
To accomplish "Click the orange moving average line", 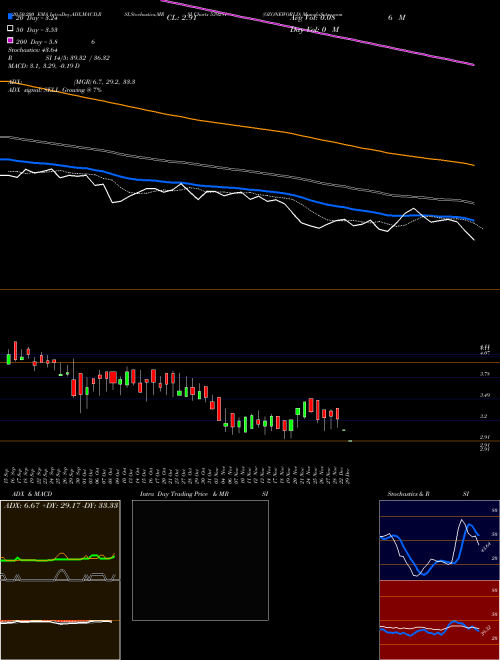I will click(238, 125).
